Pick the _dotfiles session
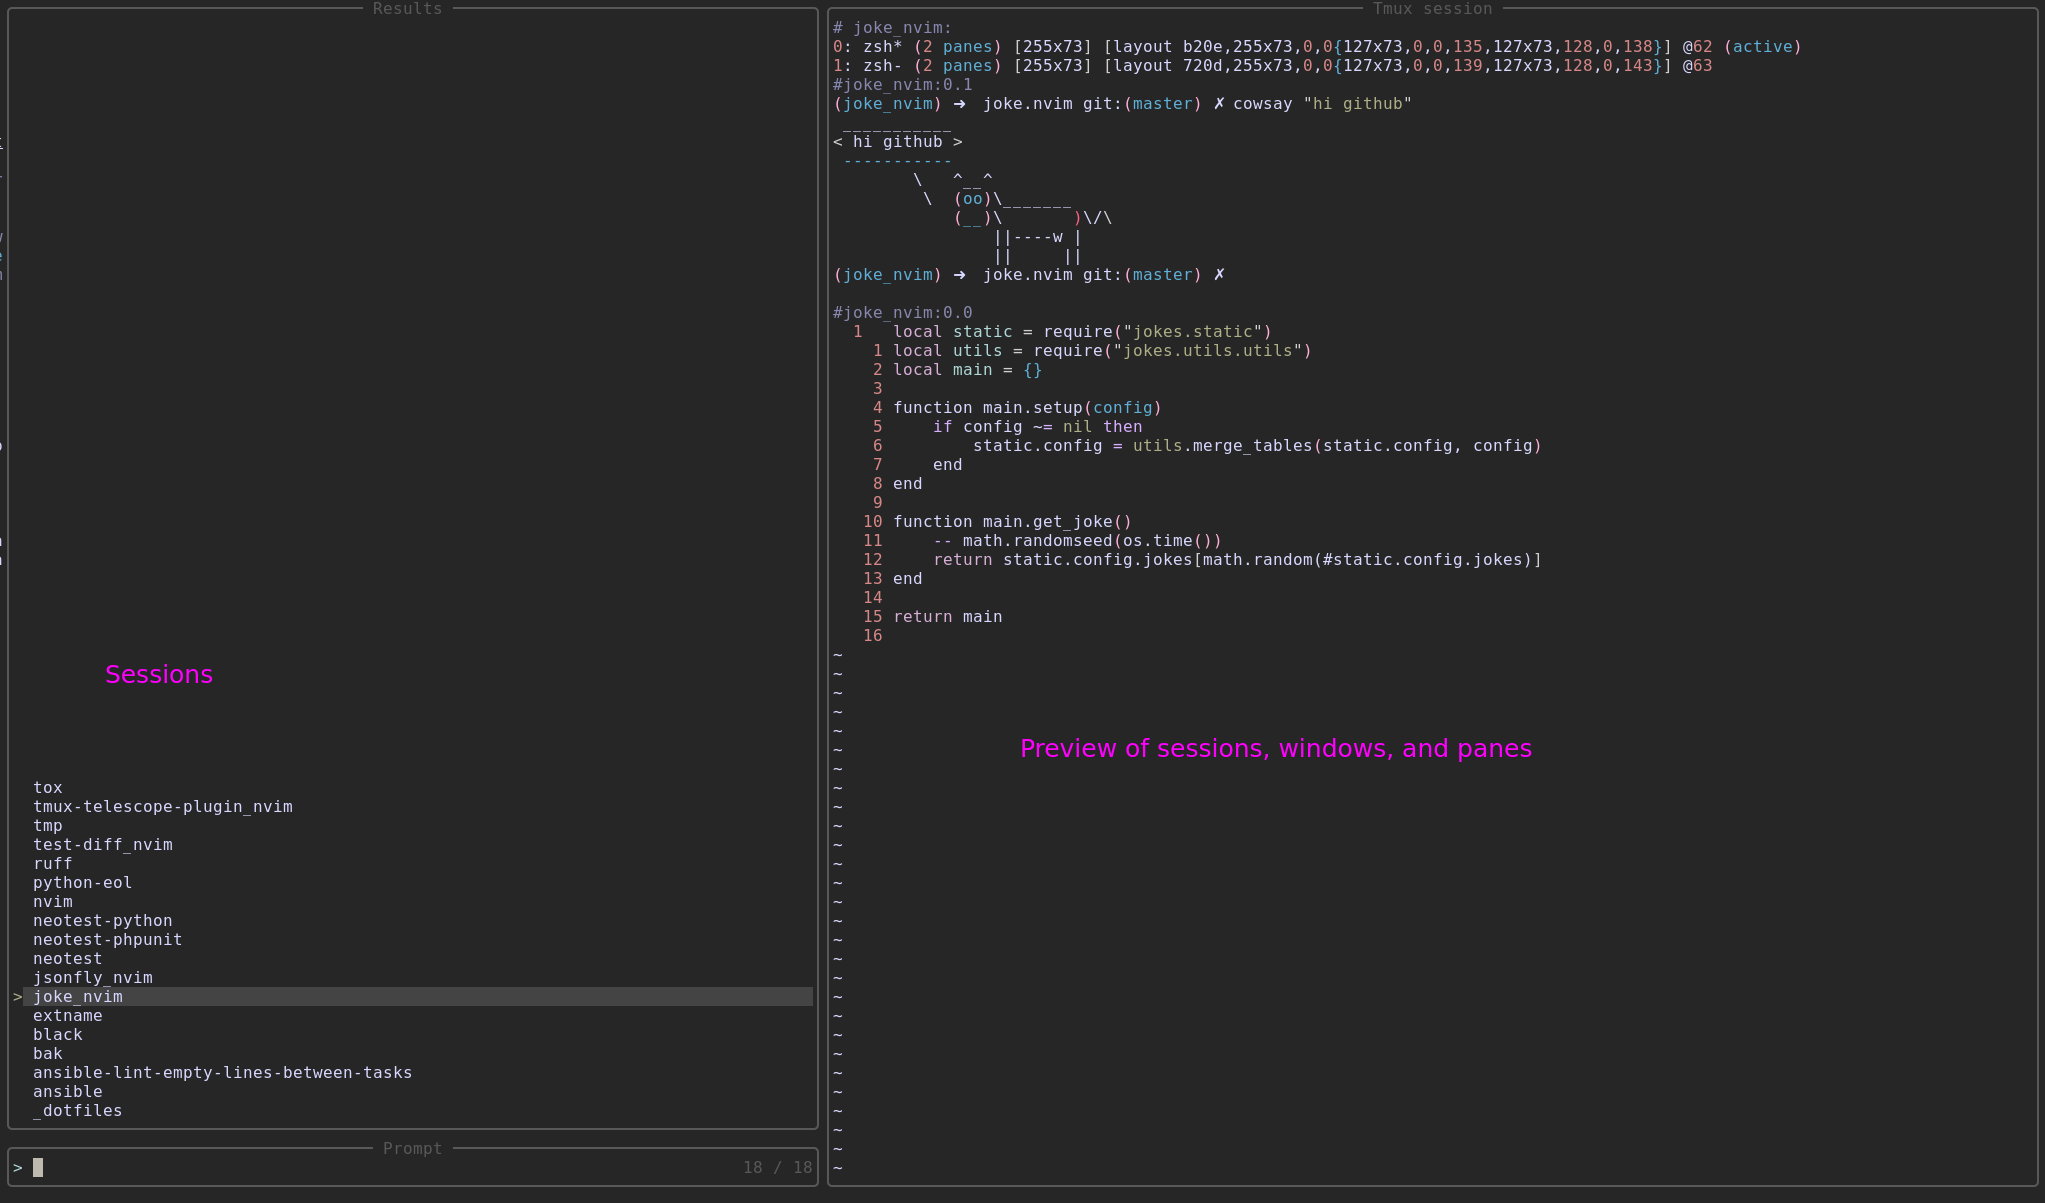Viewport: 2045px width, 1203px height. pyautogui.click(x=77, y=1111)
